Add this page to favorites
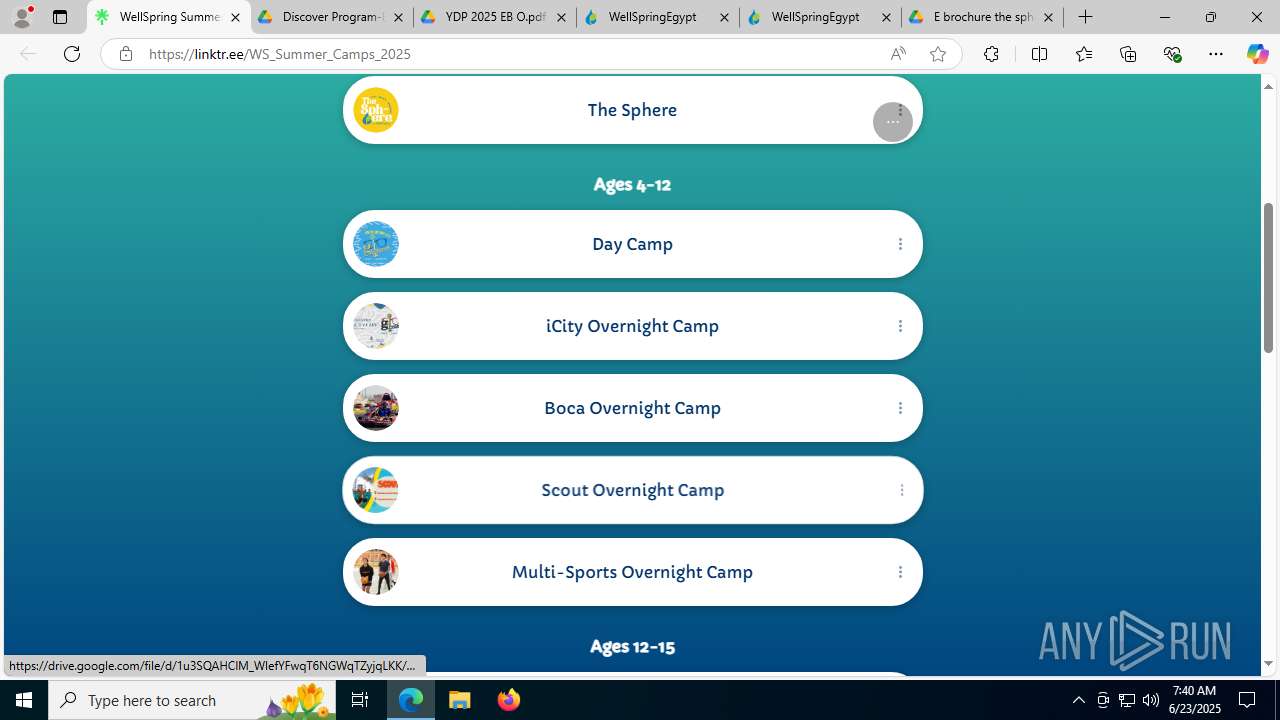The width and height of the screenshot is (1280, 720). 937,54
